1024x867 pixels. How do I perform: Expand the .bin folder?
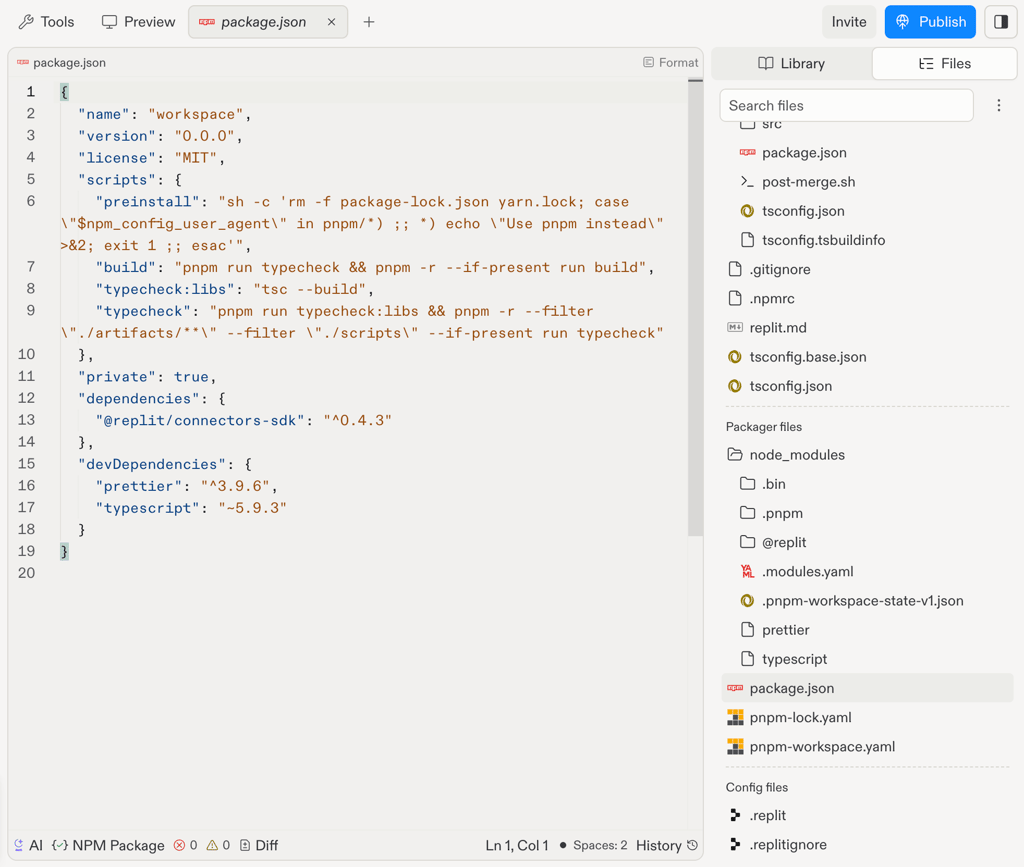[x=773, y=484]
